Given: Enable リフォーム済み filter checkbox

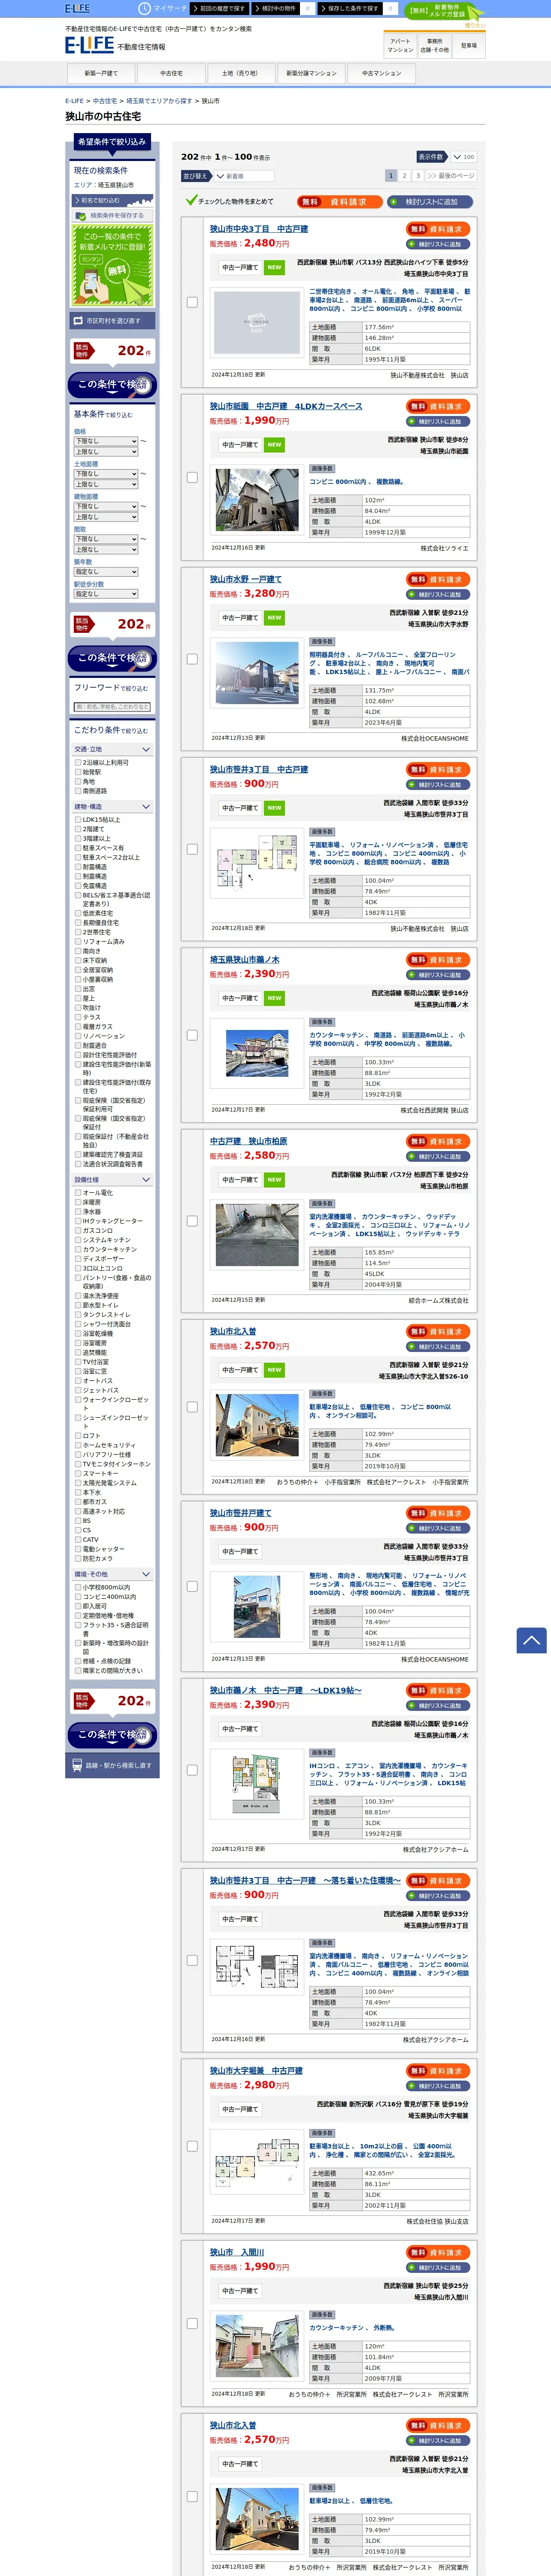Looking at the screenshot, I should coord(78,941).
